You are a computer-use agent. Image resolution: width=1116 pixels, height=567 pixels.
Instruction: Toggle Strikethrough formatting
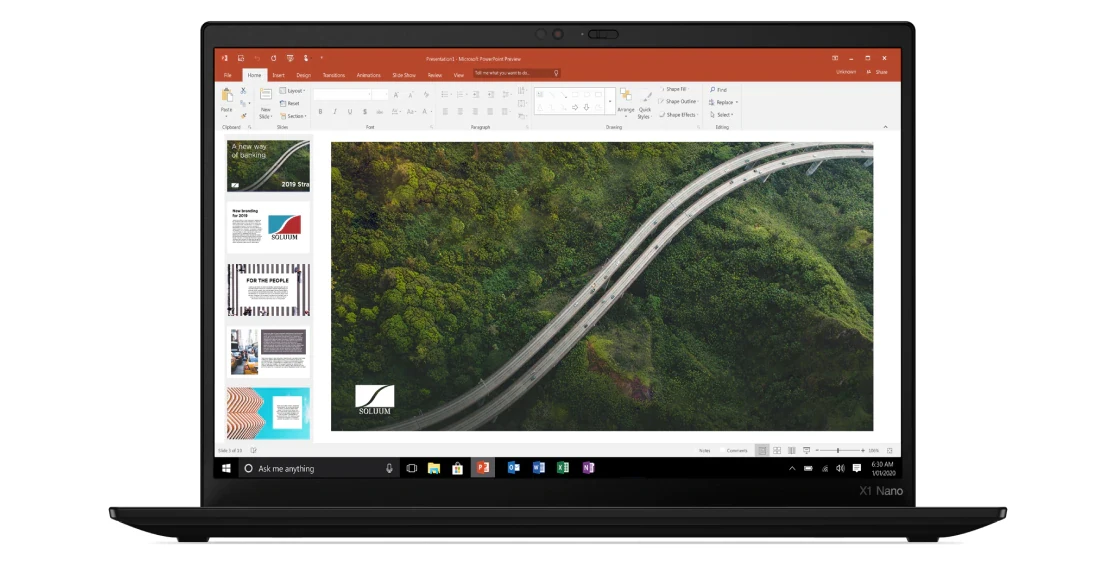coord(380,112)
